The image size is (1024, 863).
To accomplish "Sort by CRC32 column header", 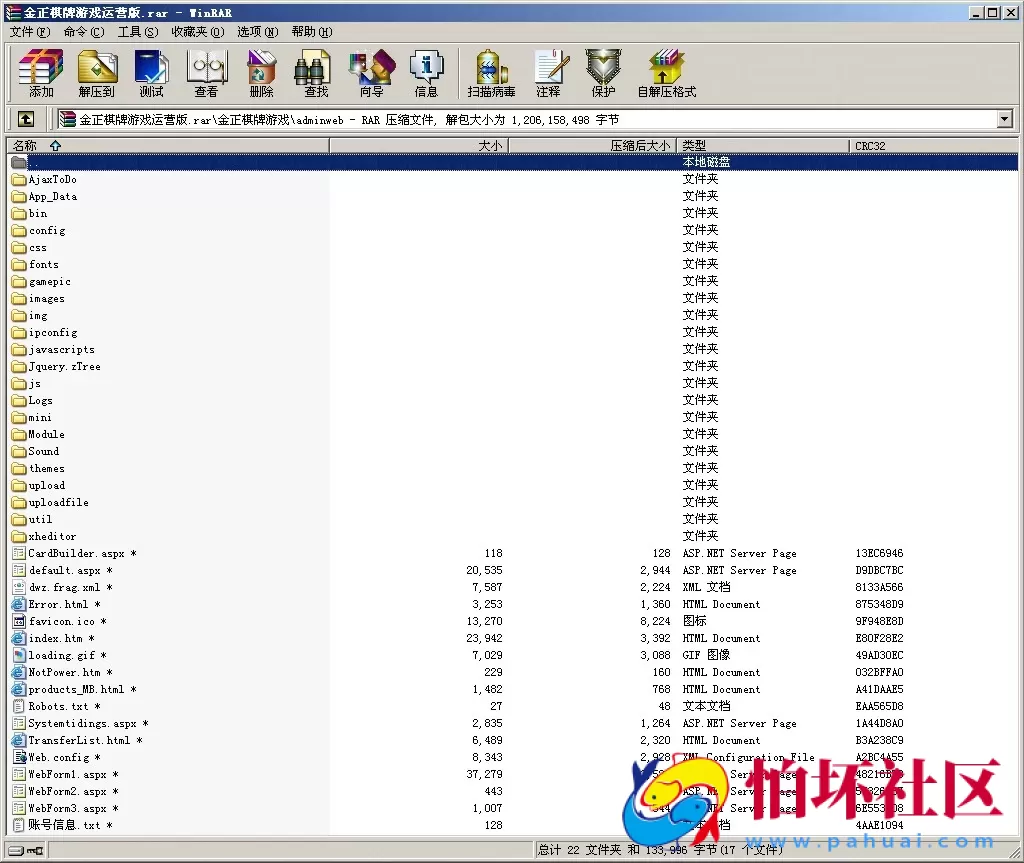I will click(x=870, y=146).
